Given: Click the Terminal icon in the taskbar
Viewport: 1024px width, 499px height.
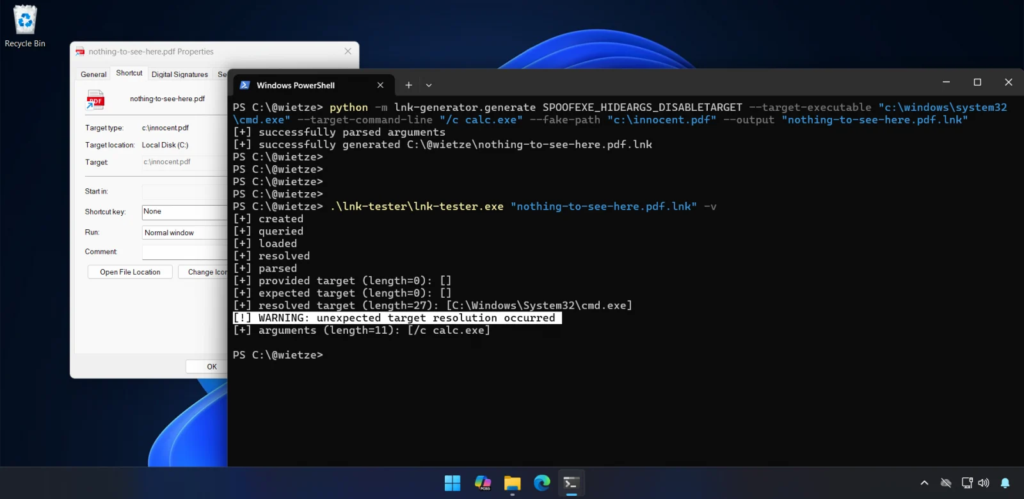Looking at the screenshot, I should (571, 483).
